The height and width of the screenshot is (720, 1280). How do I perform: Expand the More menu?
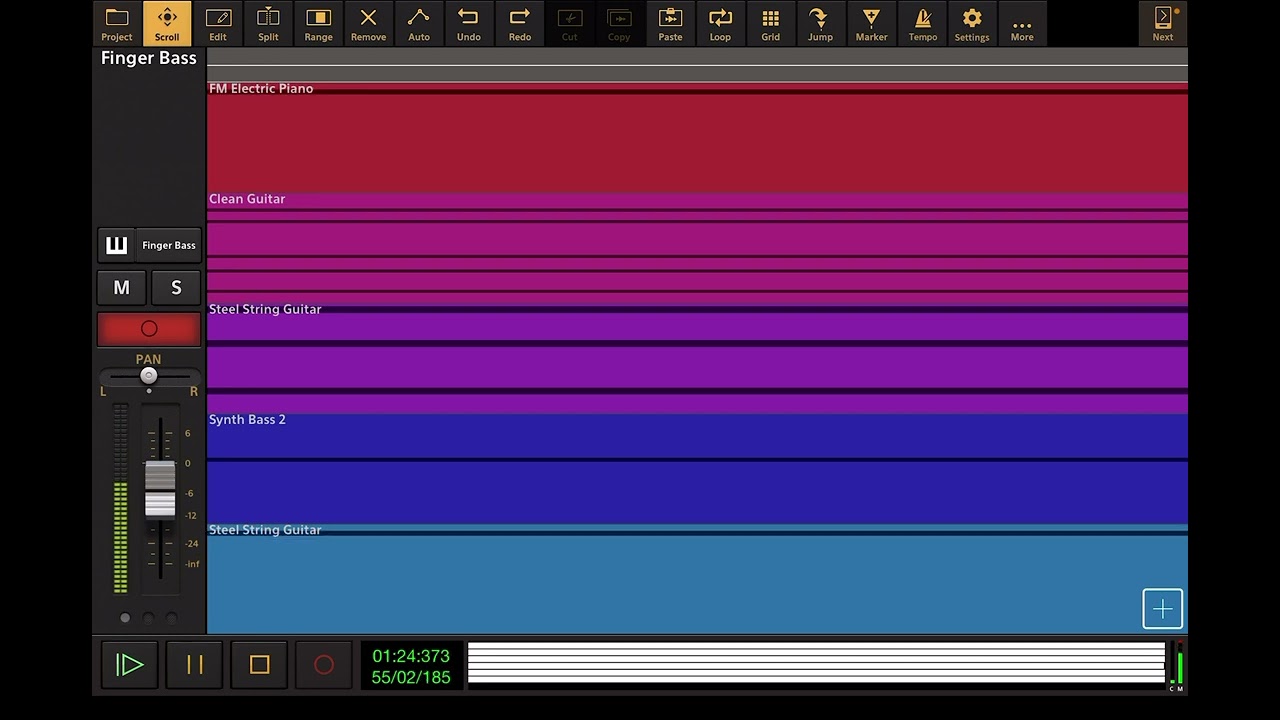click(1022, 23)
